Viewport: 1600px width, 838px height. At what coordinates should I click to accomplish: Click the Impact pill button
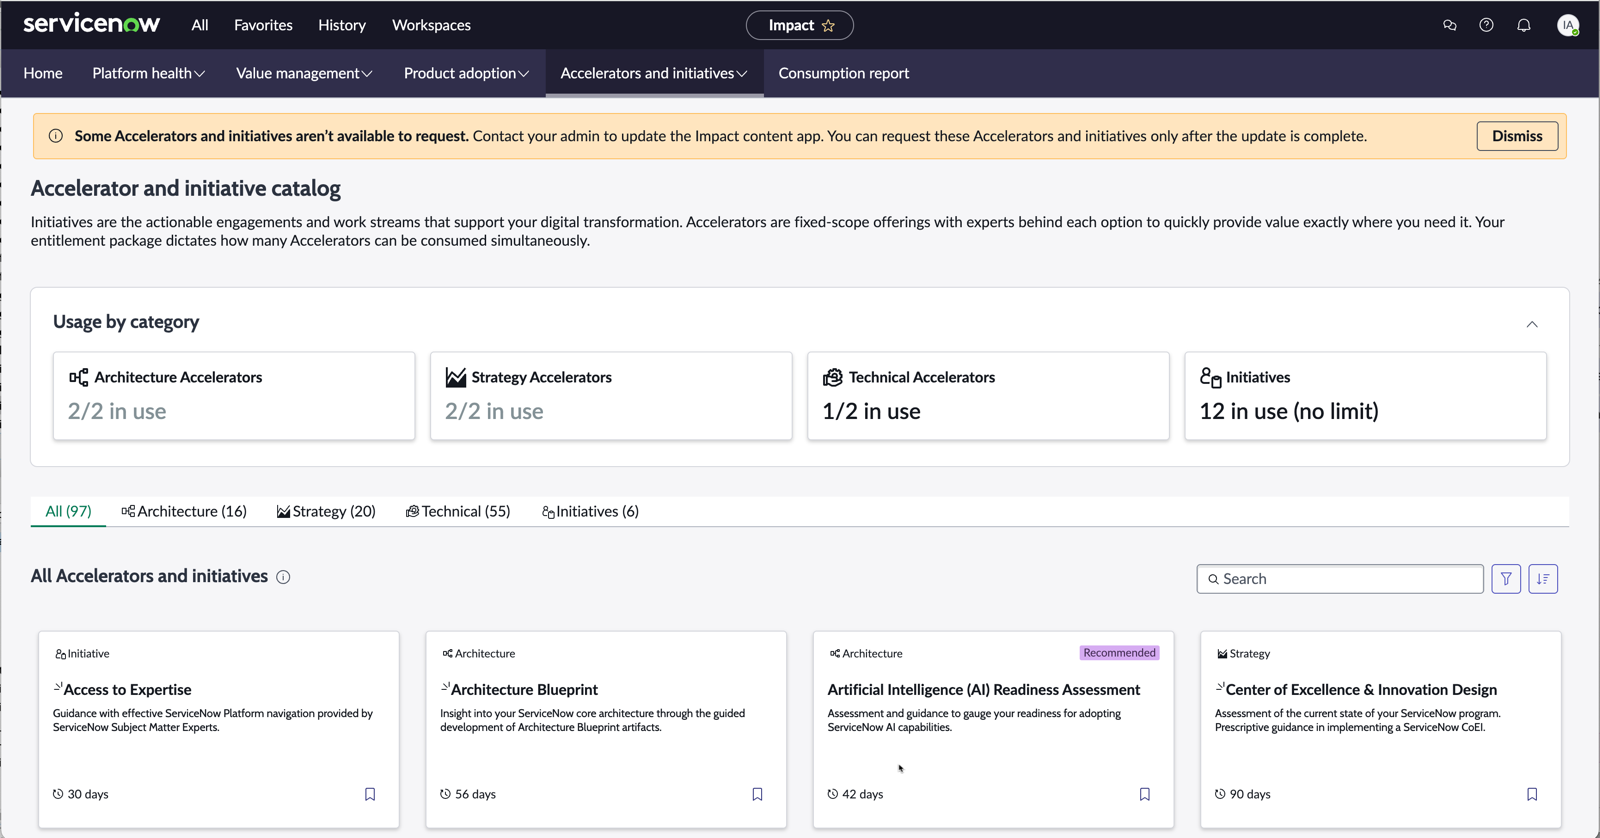coord(800,25)
